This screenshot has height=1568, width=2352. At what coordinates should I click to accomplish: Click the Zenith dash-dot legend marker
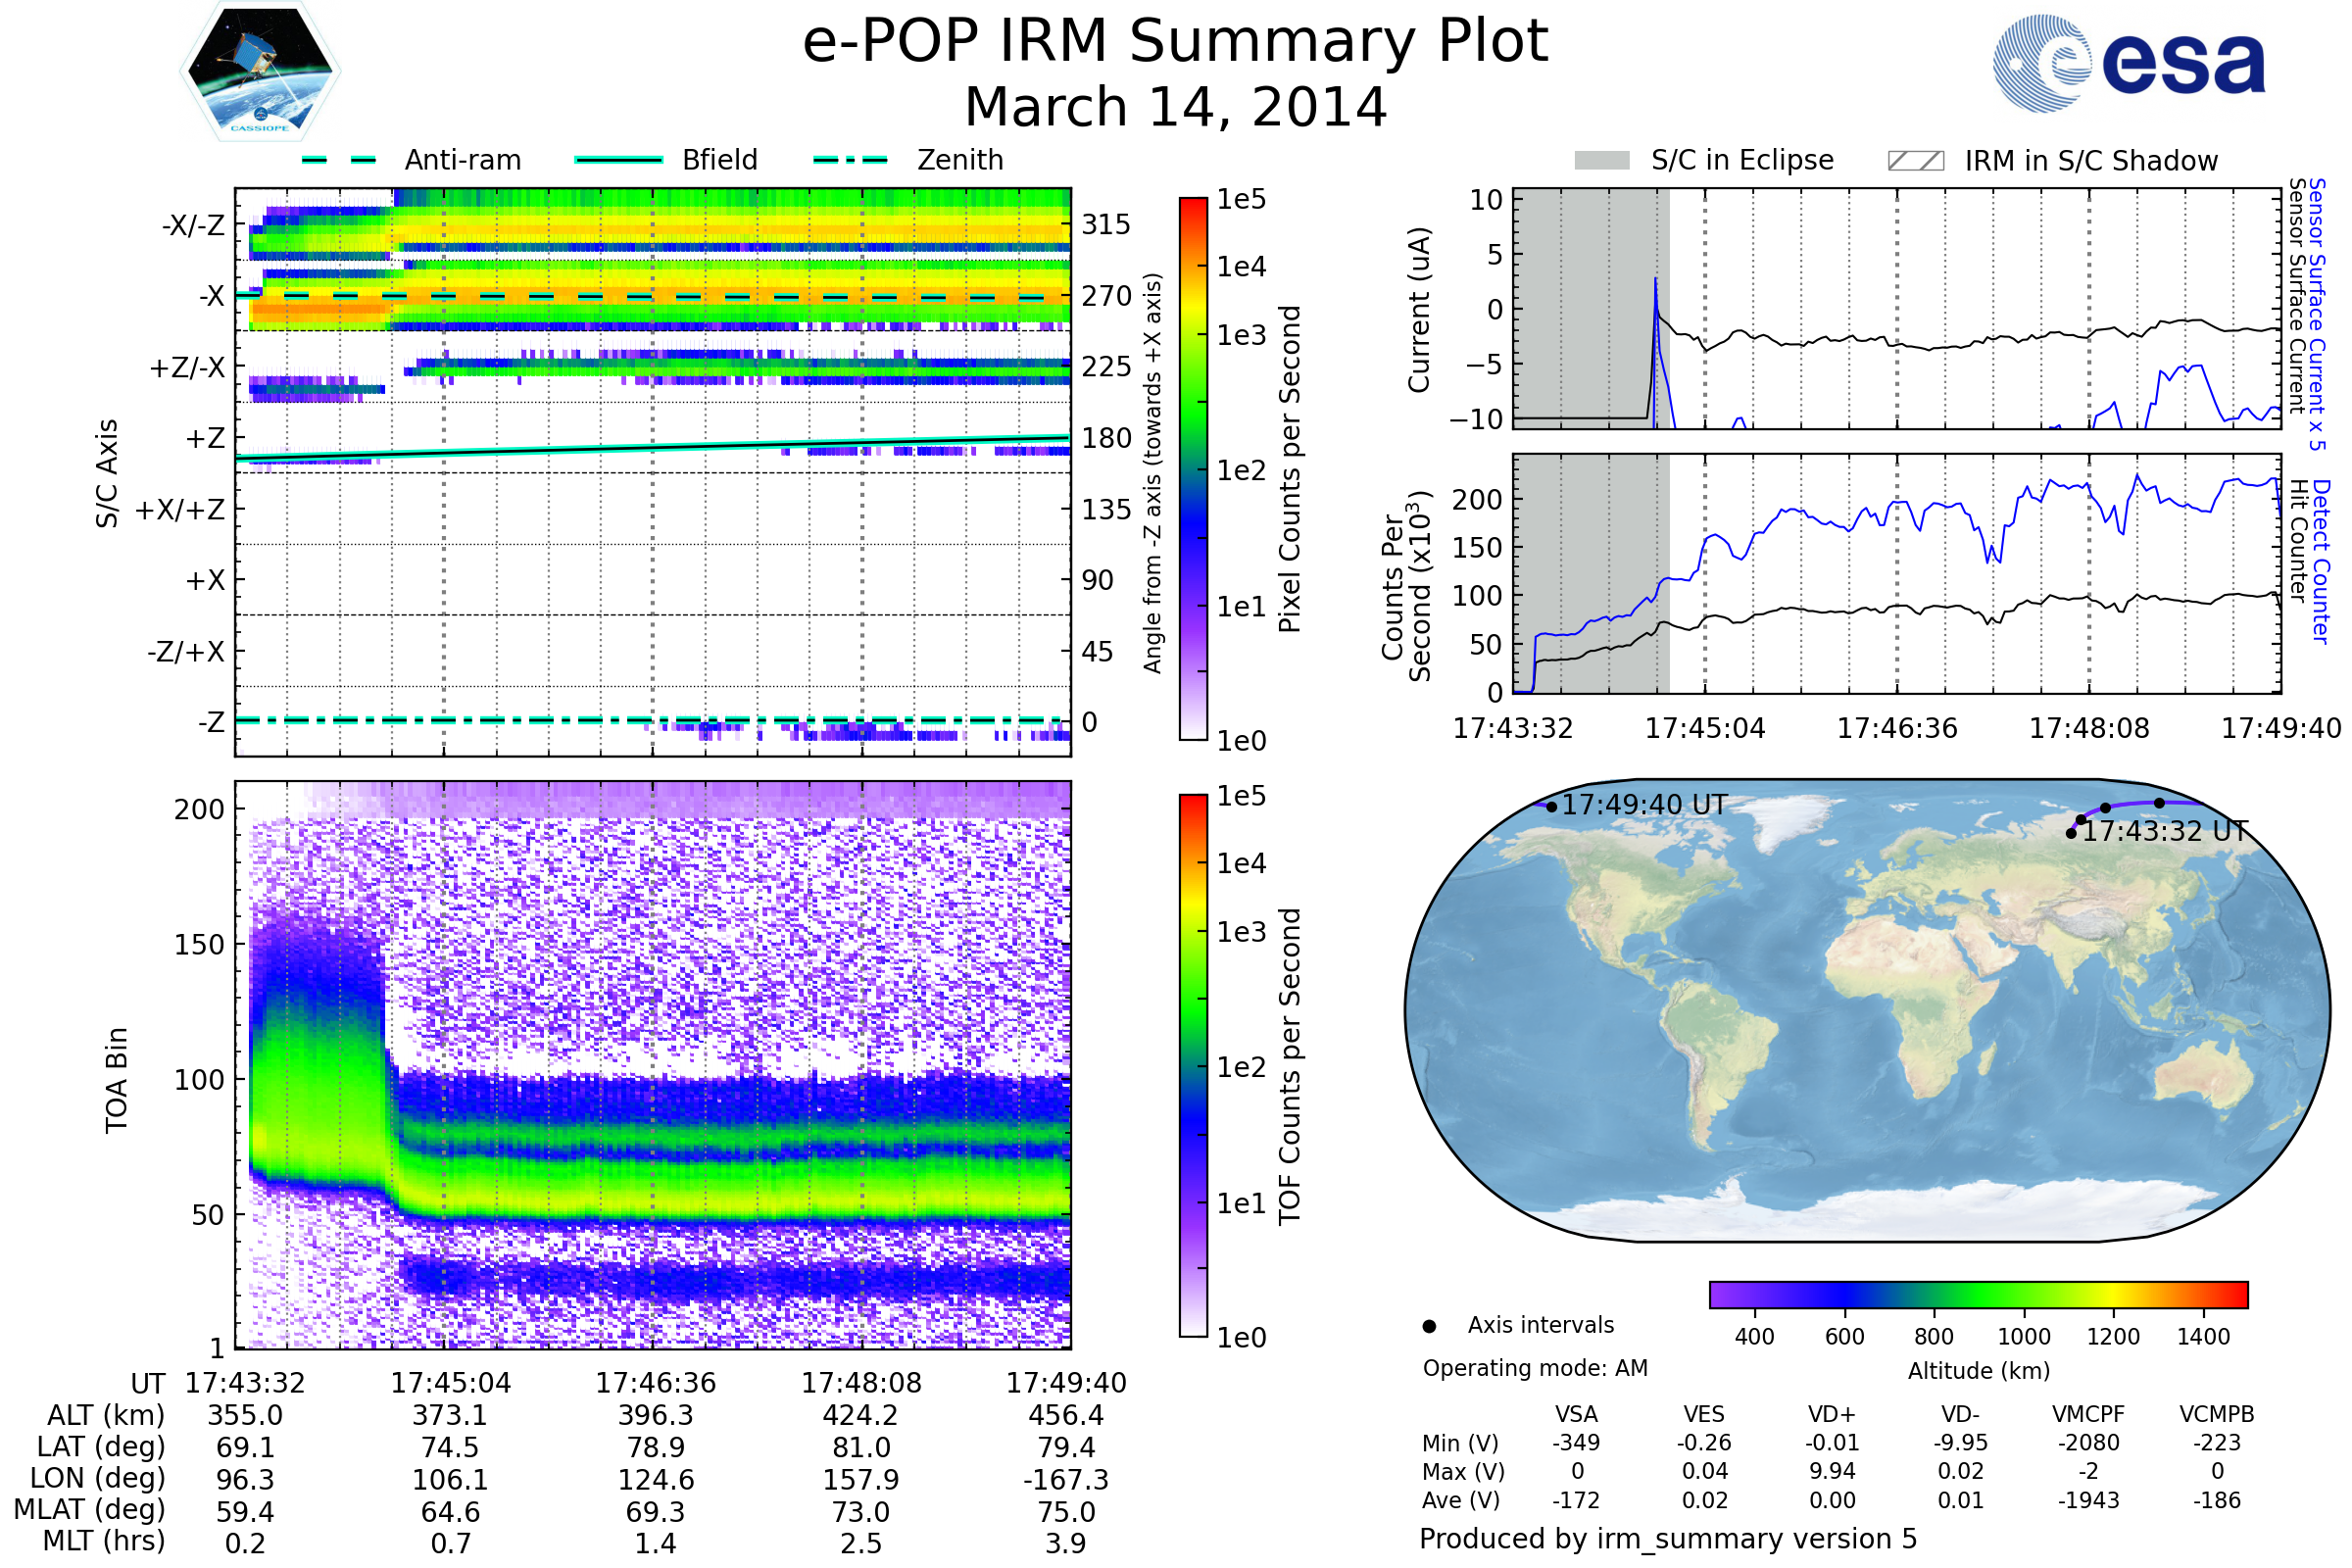[850, 160]
